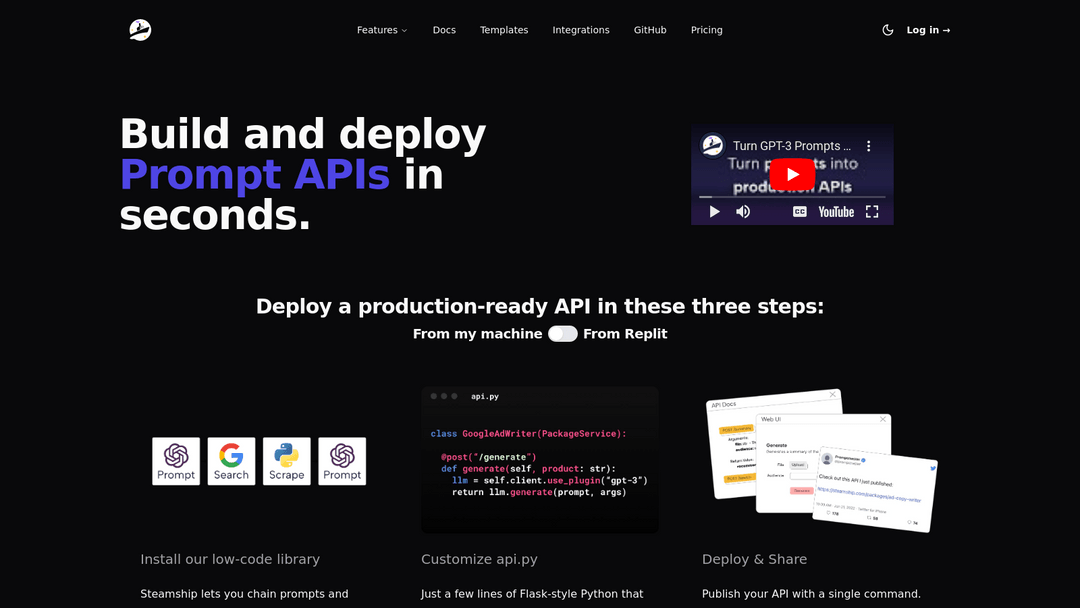Click the 'Prompt APIs' purple headline text
This screenshot has height=608, width=1080.
(x=255, y=174)
